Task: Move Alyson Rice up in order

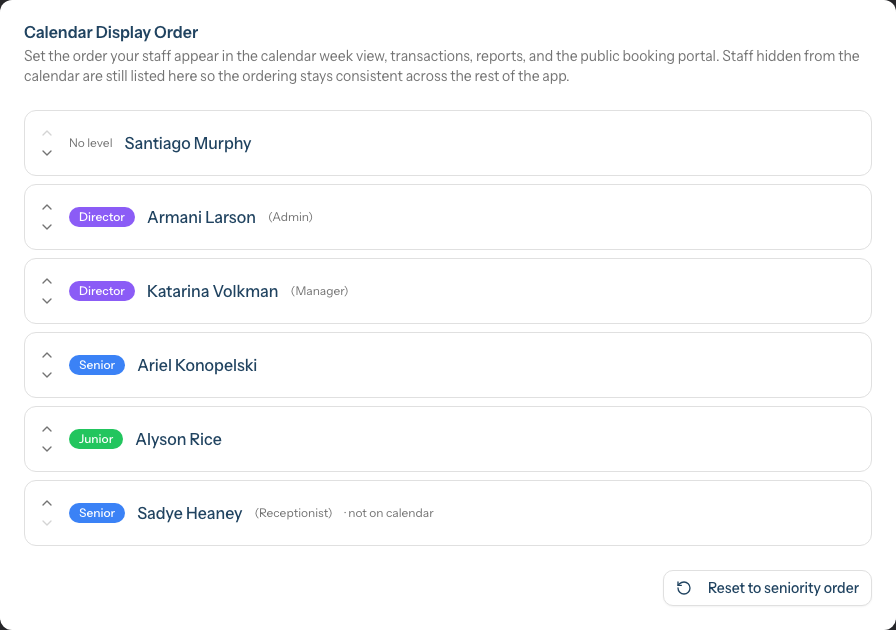Action: pos(47,429)
